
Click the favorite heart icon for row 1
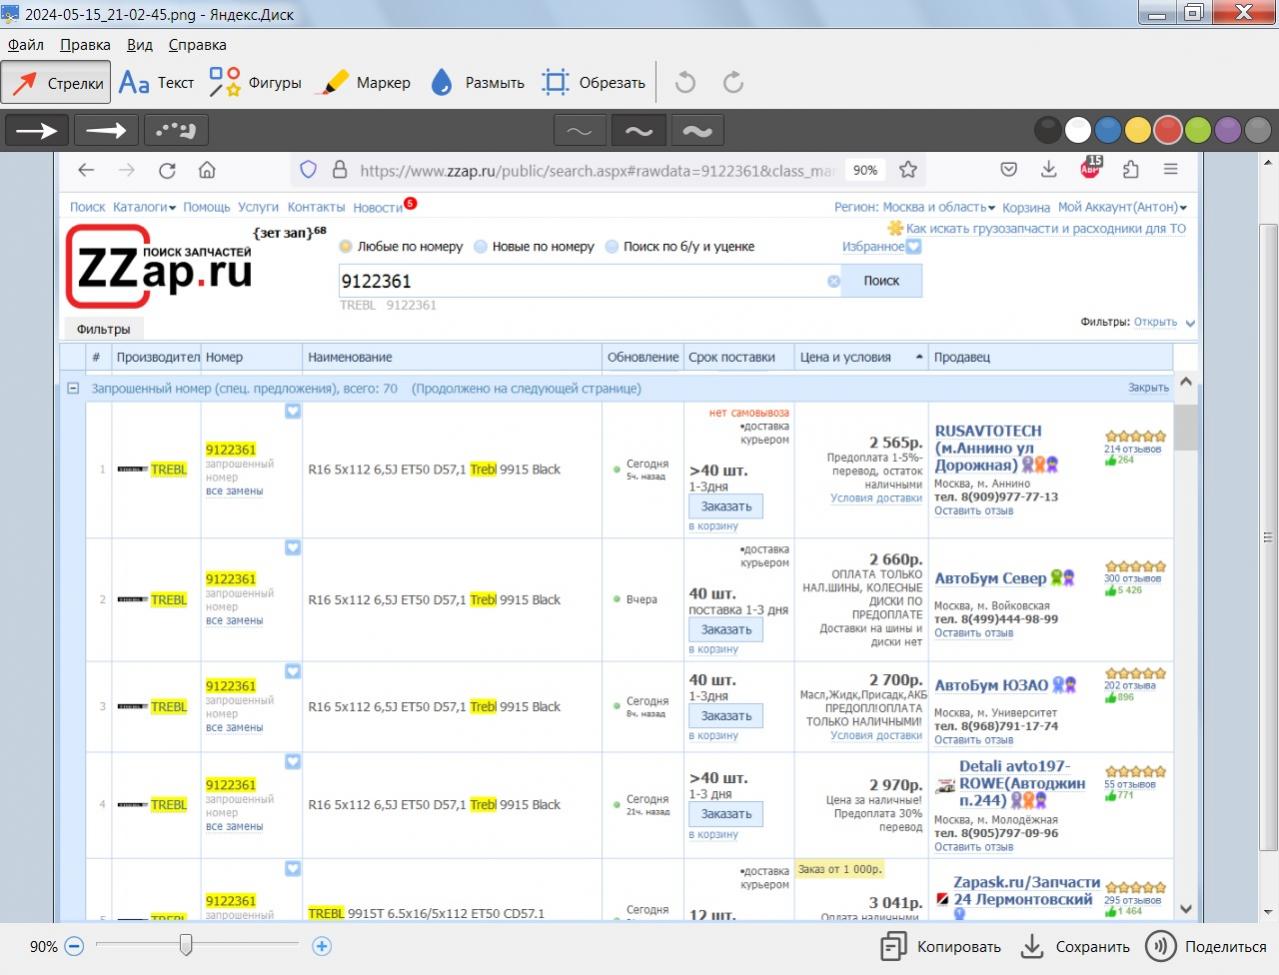[x=293, y=411]
